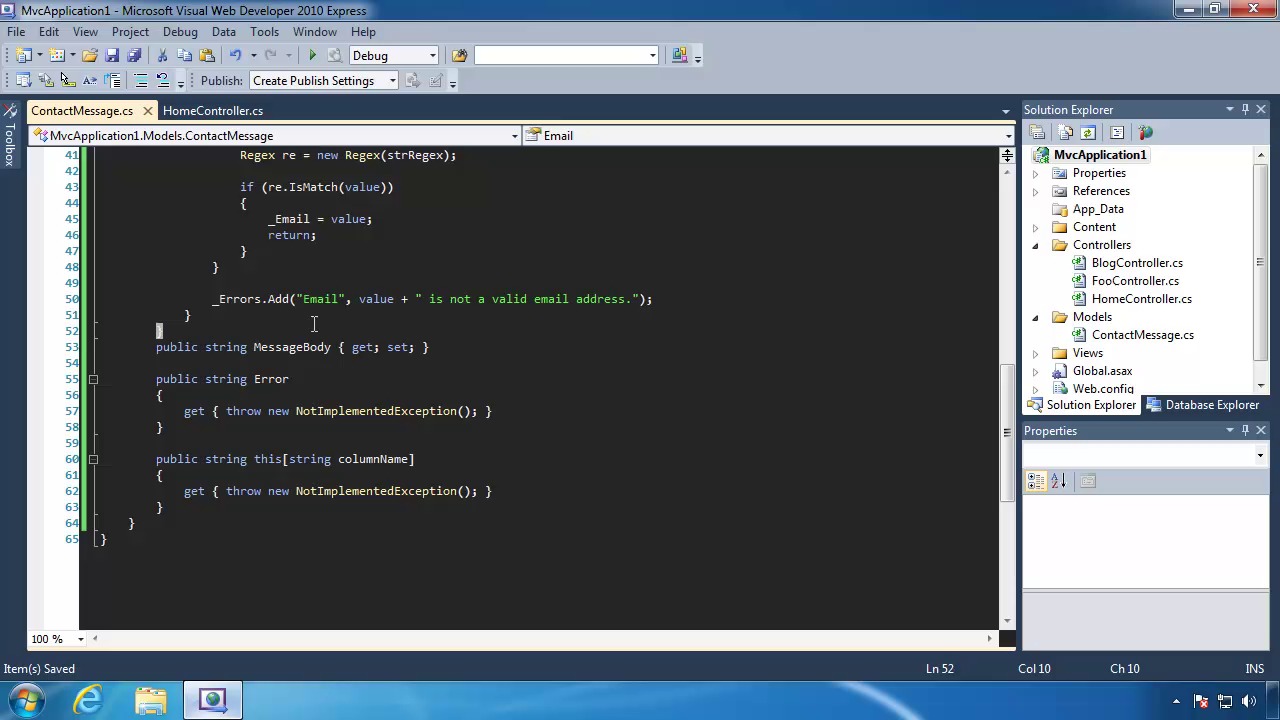Open Windows Explorer folder from the taskbar

click(x=151, y=700)
